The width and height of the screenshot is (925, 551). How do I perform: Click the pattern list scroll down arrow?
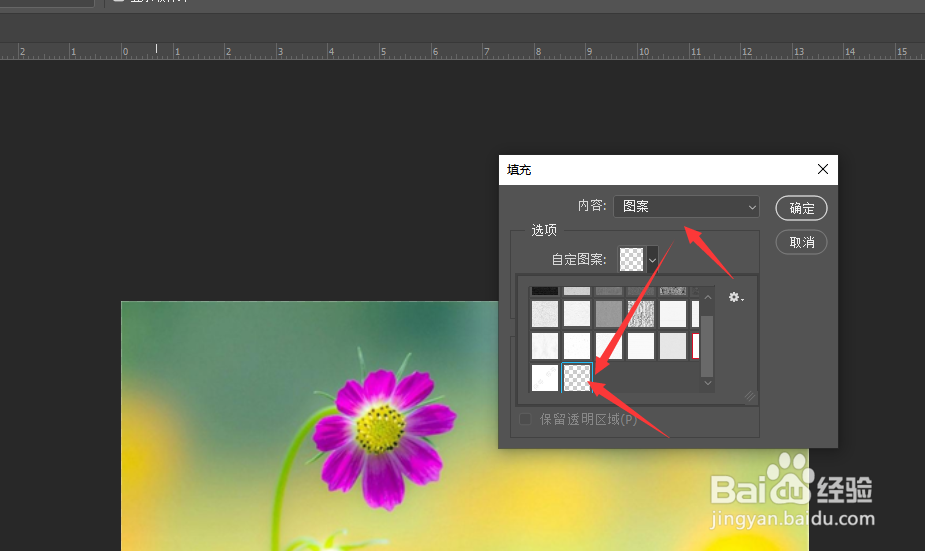tap(707, 383)
